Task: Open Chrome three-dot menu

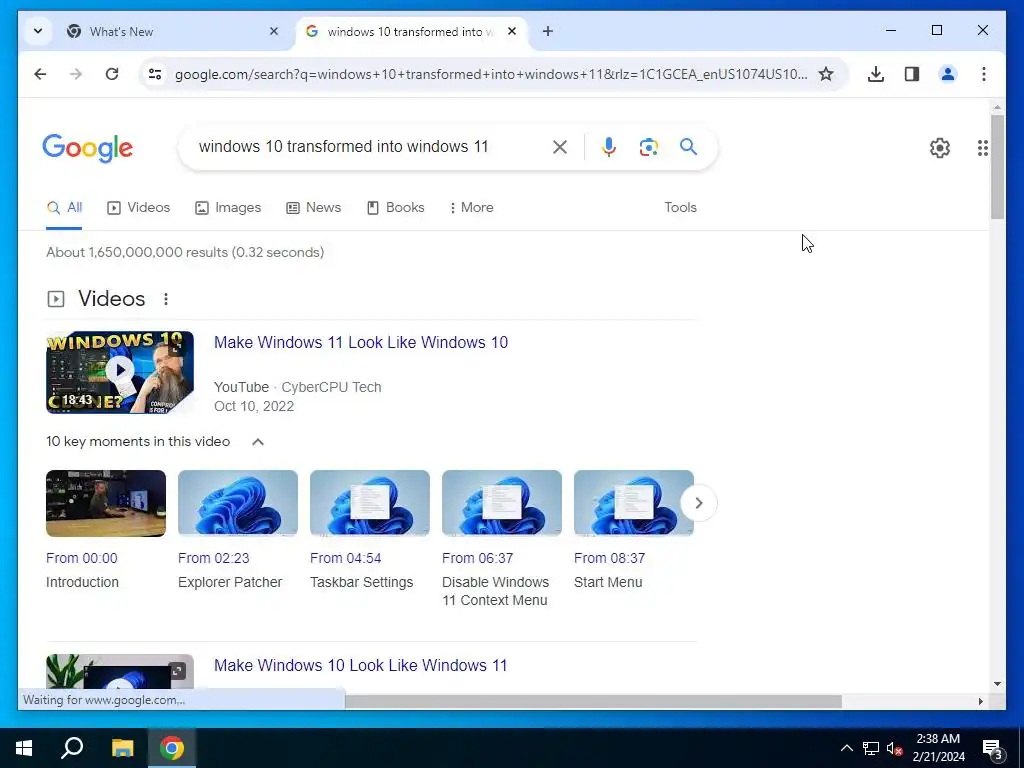Action: 984,74
